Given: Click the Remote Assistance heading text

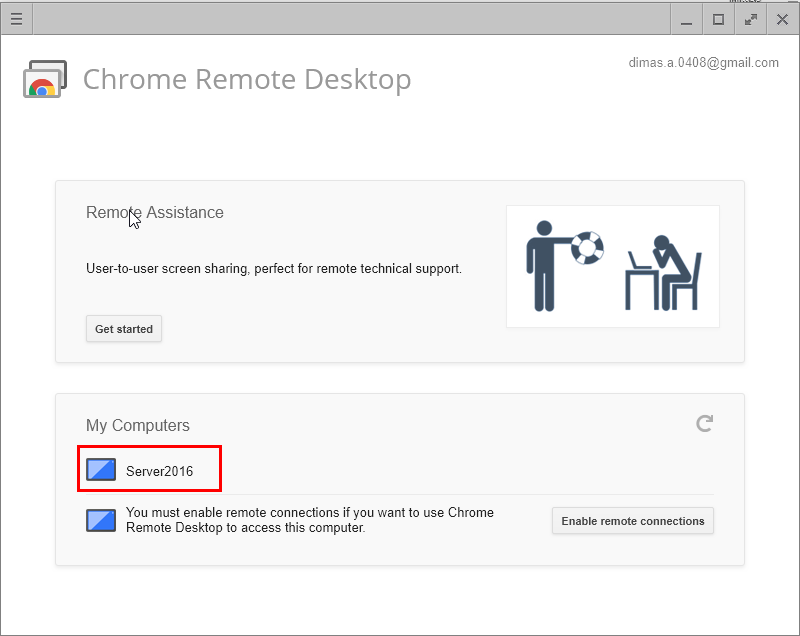Looking at the screenshot, I should tap(154, 212).
